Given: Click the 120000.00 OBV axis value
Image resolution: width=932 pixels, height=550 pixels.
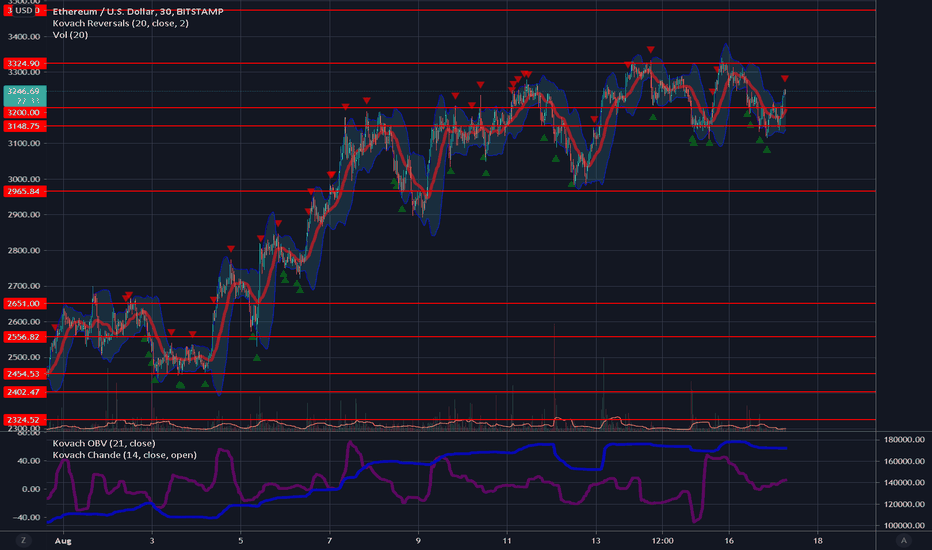Looking at the screenshot, I should pos(904,504).
